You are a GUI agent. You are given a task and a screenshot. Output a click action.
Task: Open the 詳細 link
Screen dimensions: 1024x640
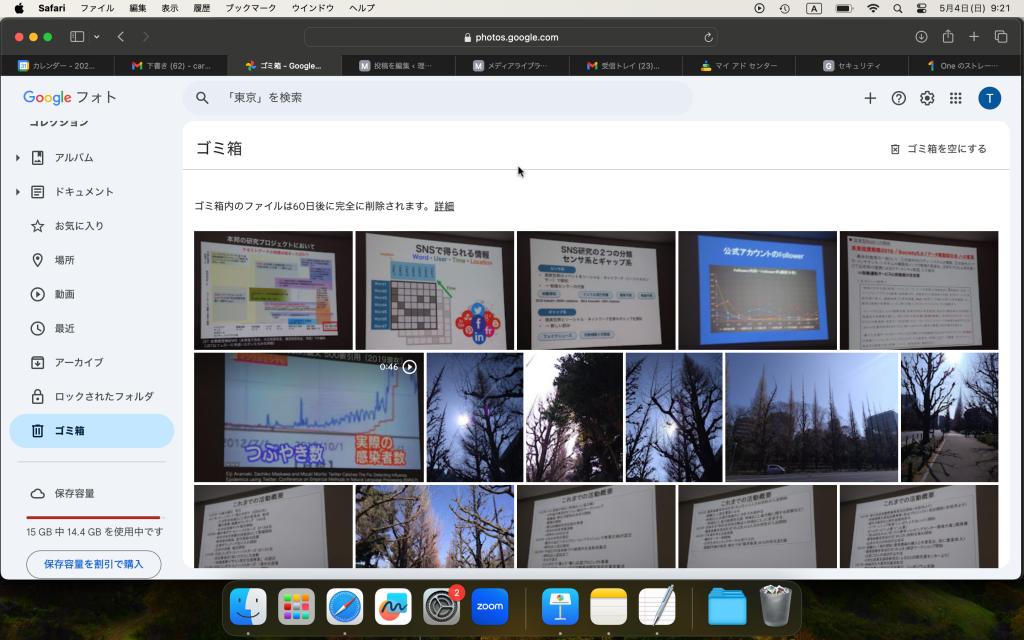click(444, 206)
